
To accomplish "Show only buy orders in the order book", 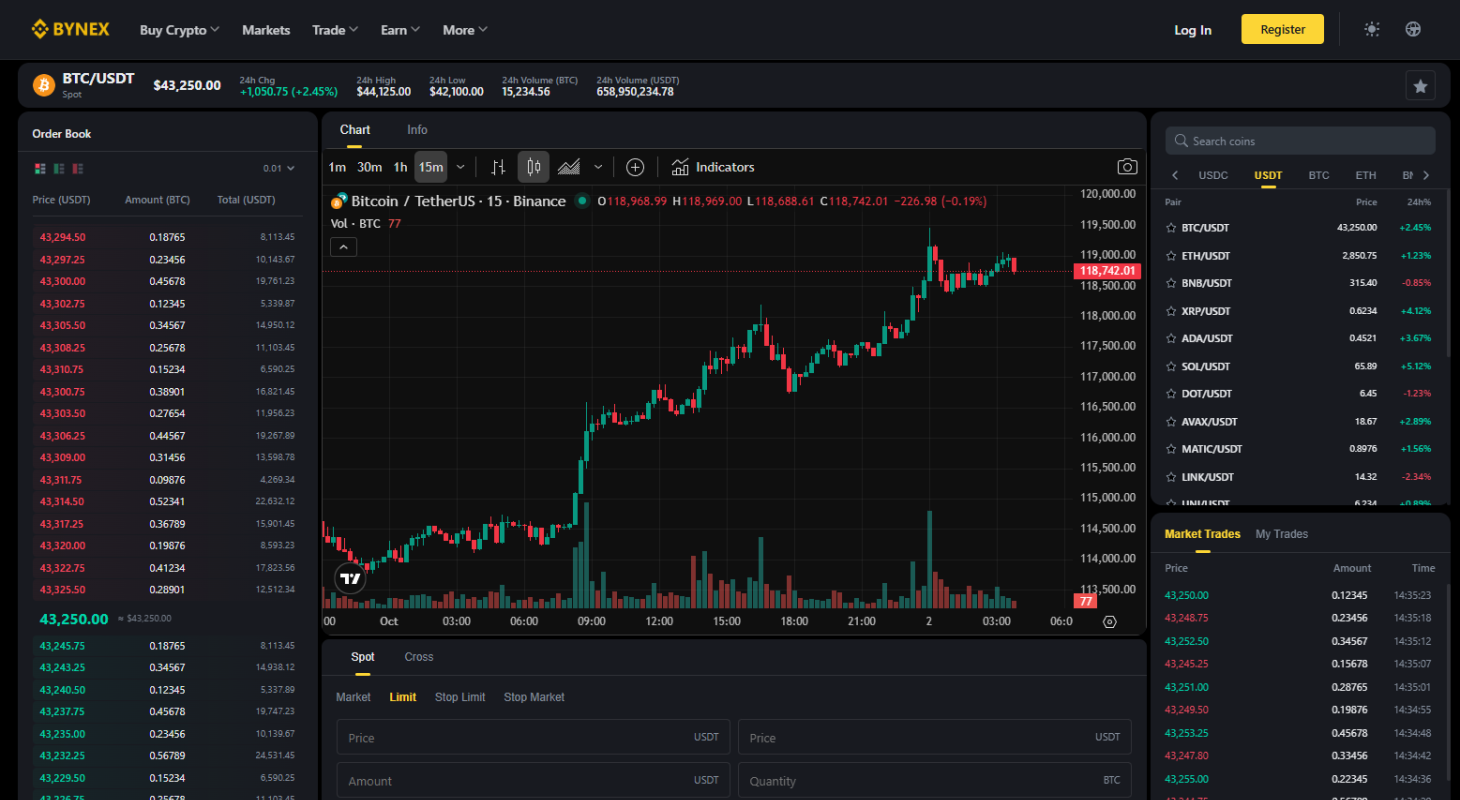I will coord(59,169).
